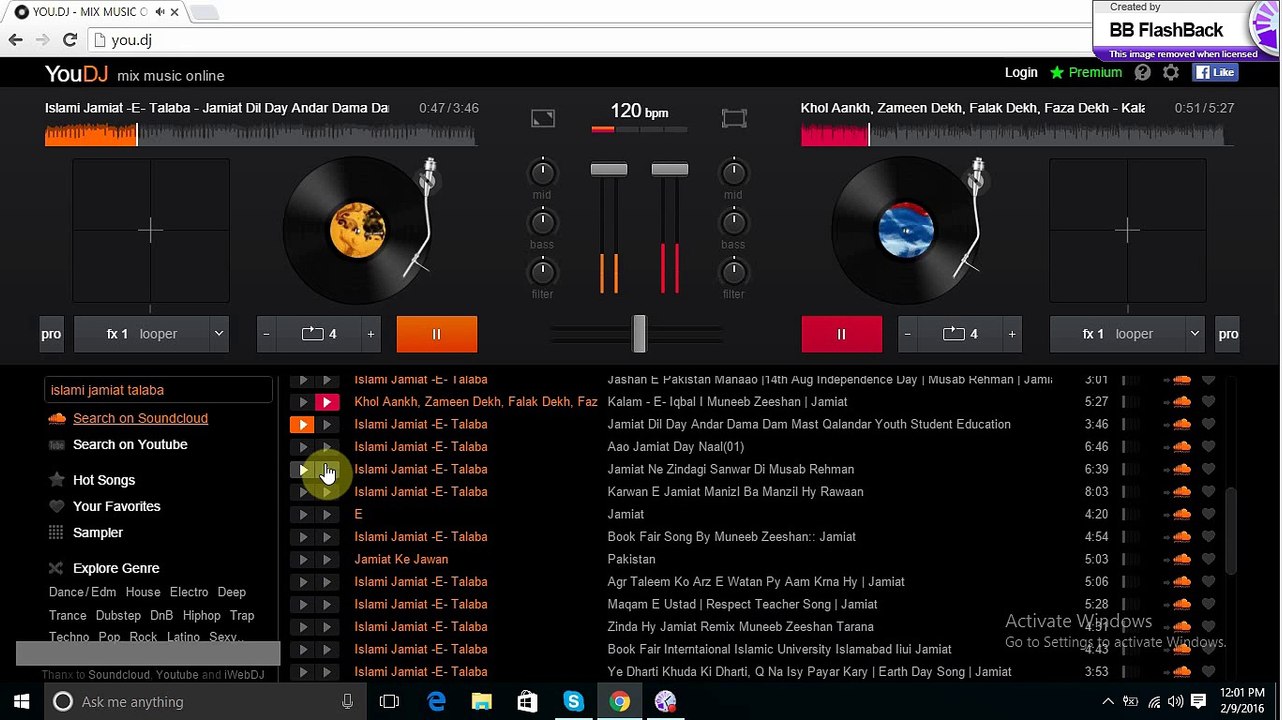Choose Search on Youtube
1282x720 pixels.
tap(130, 445)
